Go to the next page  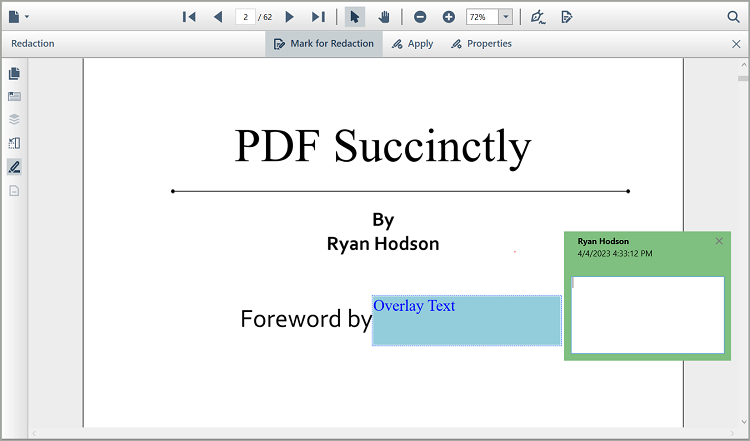290,17
